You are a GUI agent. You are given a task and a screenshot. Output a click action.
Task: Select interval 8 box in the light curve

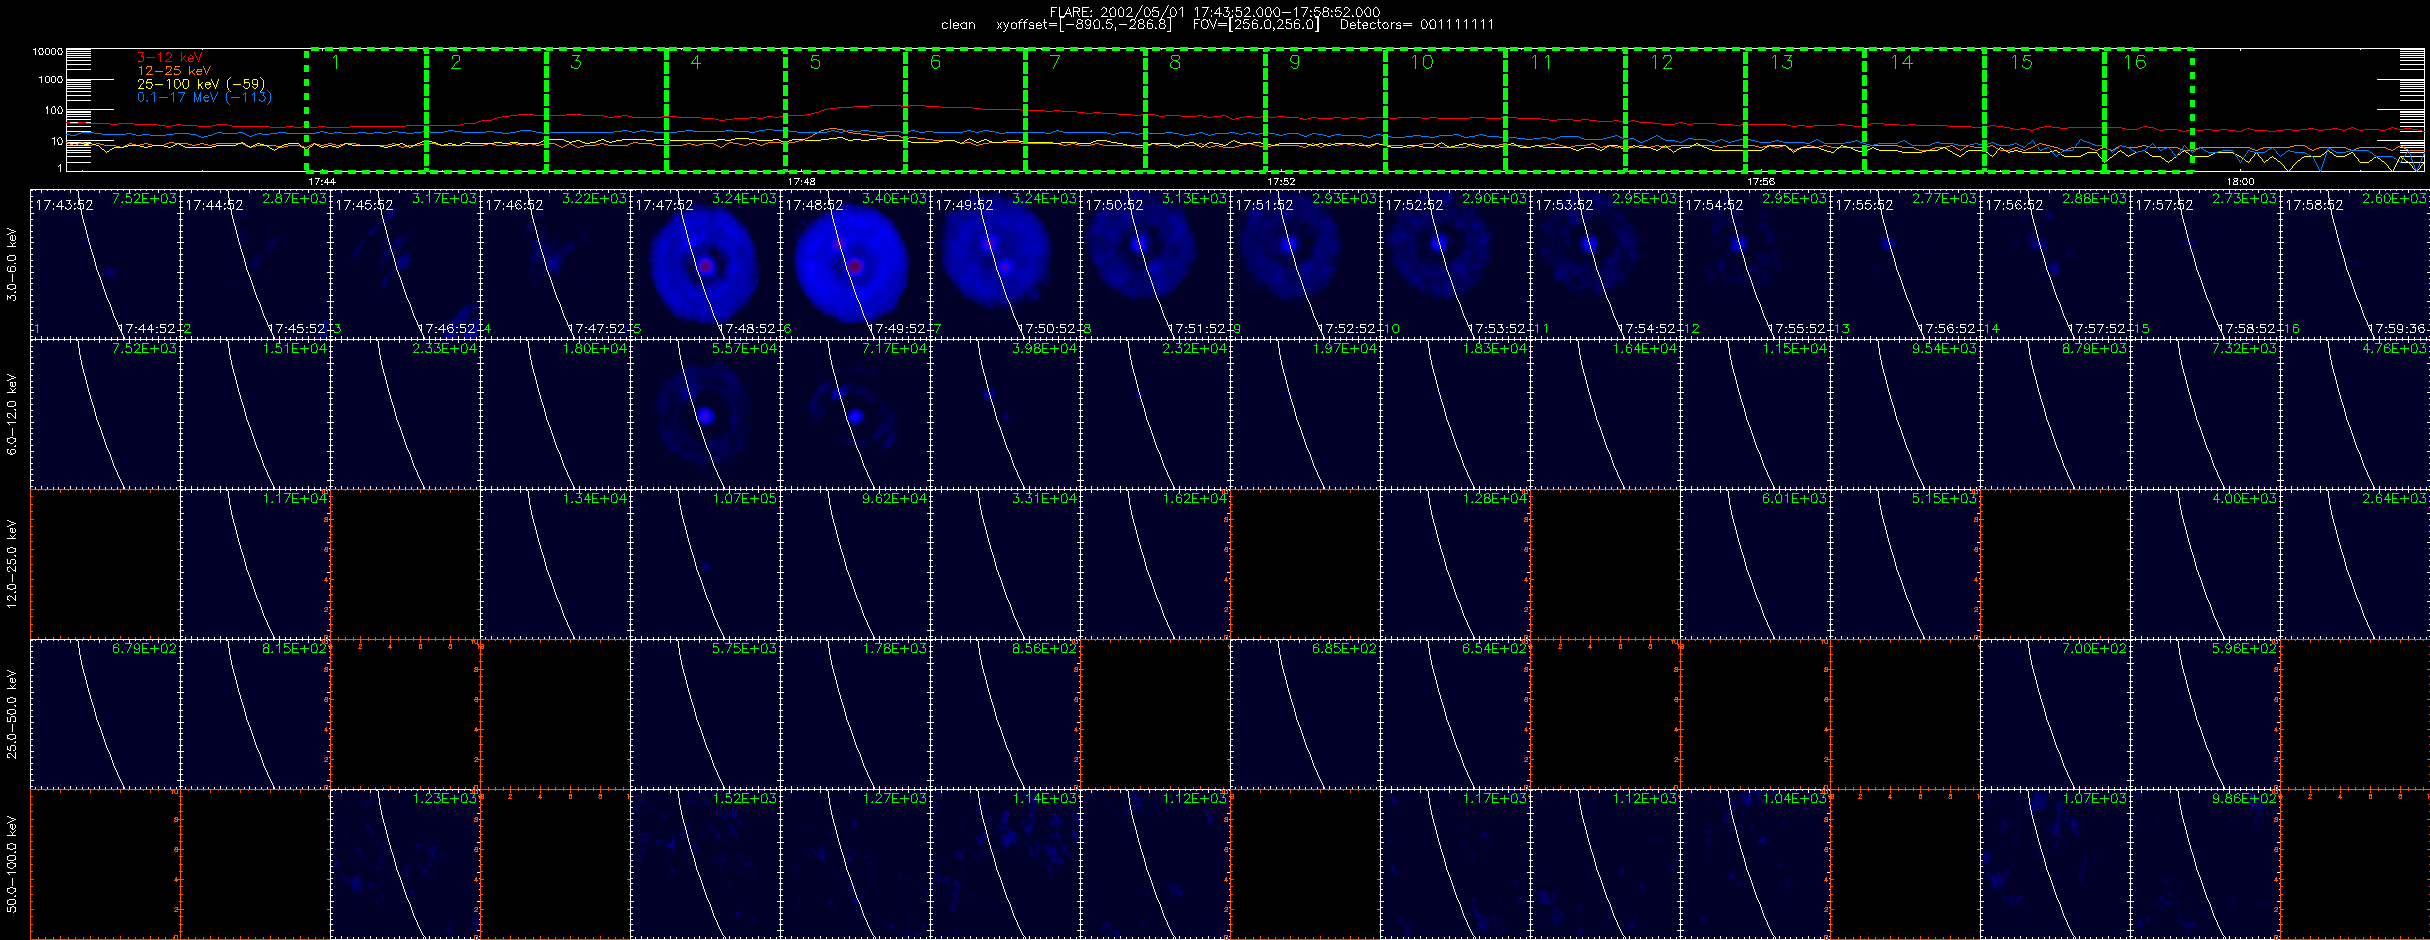(1206, 110)
